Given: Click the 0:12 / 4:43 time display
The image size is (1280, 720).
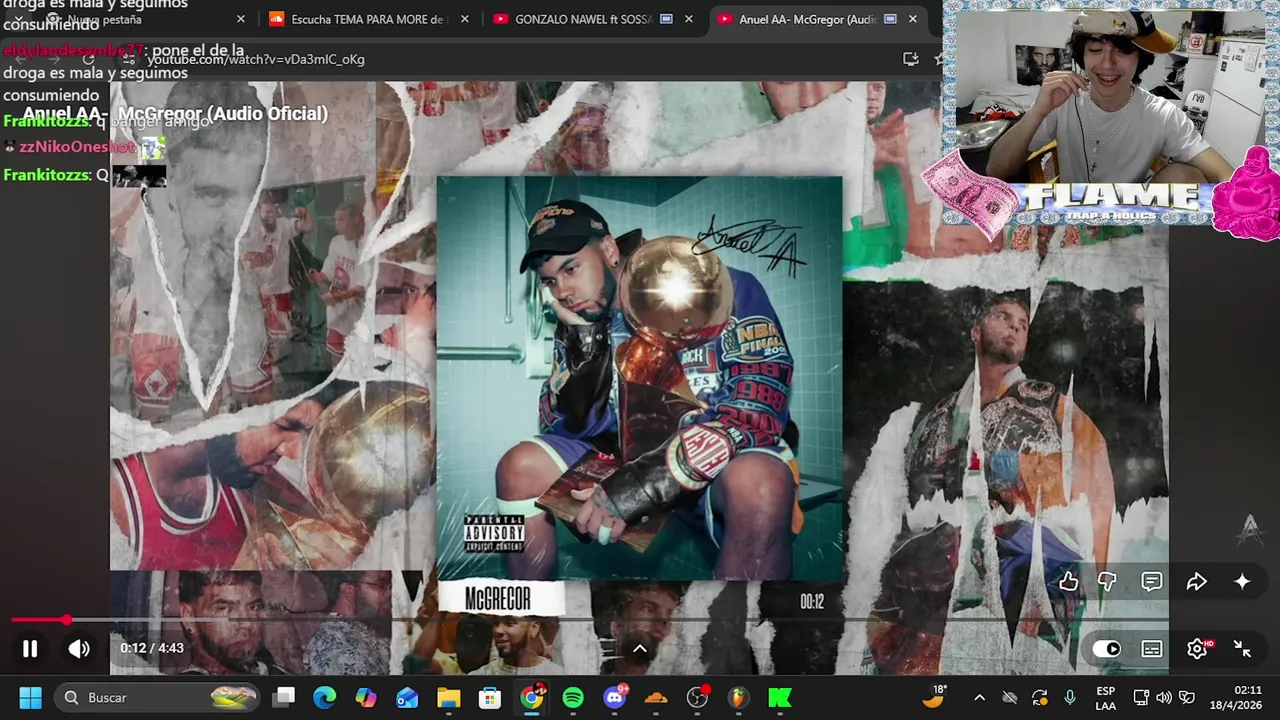Looking at the screenshot, I should point(152,648).
